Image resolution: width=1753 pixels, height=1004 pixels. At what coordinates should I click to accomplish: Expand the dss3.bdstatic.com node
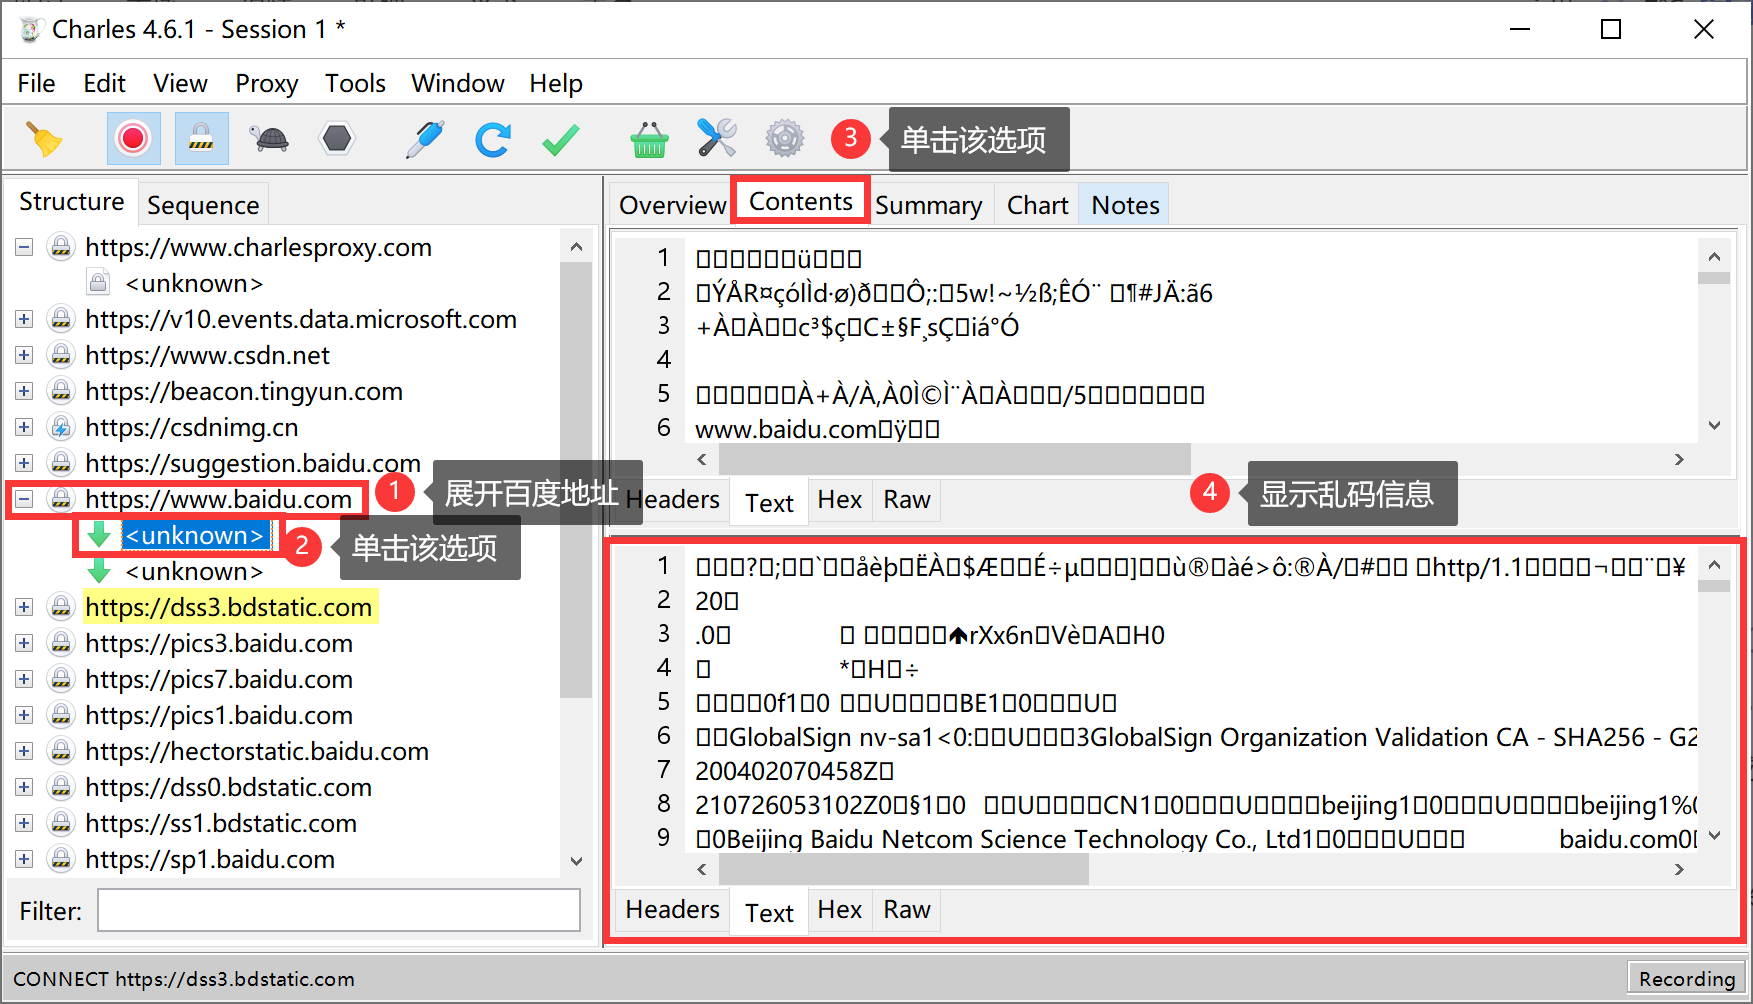pos(24,607)
